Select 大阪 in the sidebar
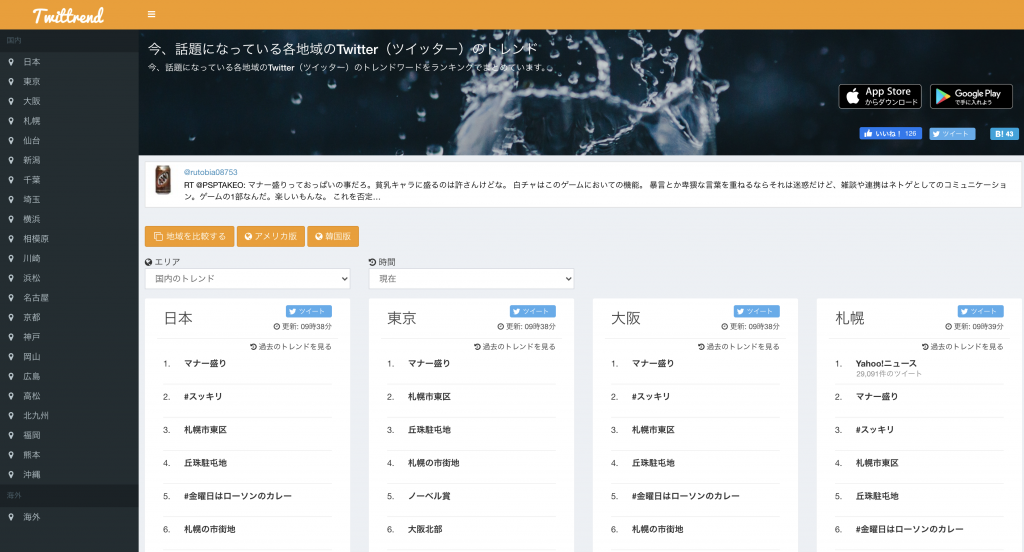This screenshot has height=552, width=1024. tap(31, 101)
